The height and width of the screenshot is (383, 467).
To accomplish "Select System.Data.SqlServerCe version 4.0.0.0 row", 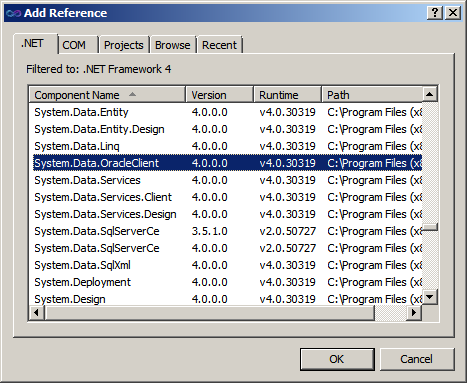I will [x=227, y=248].
